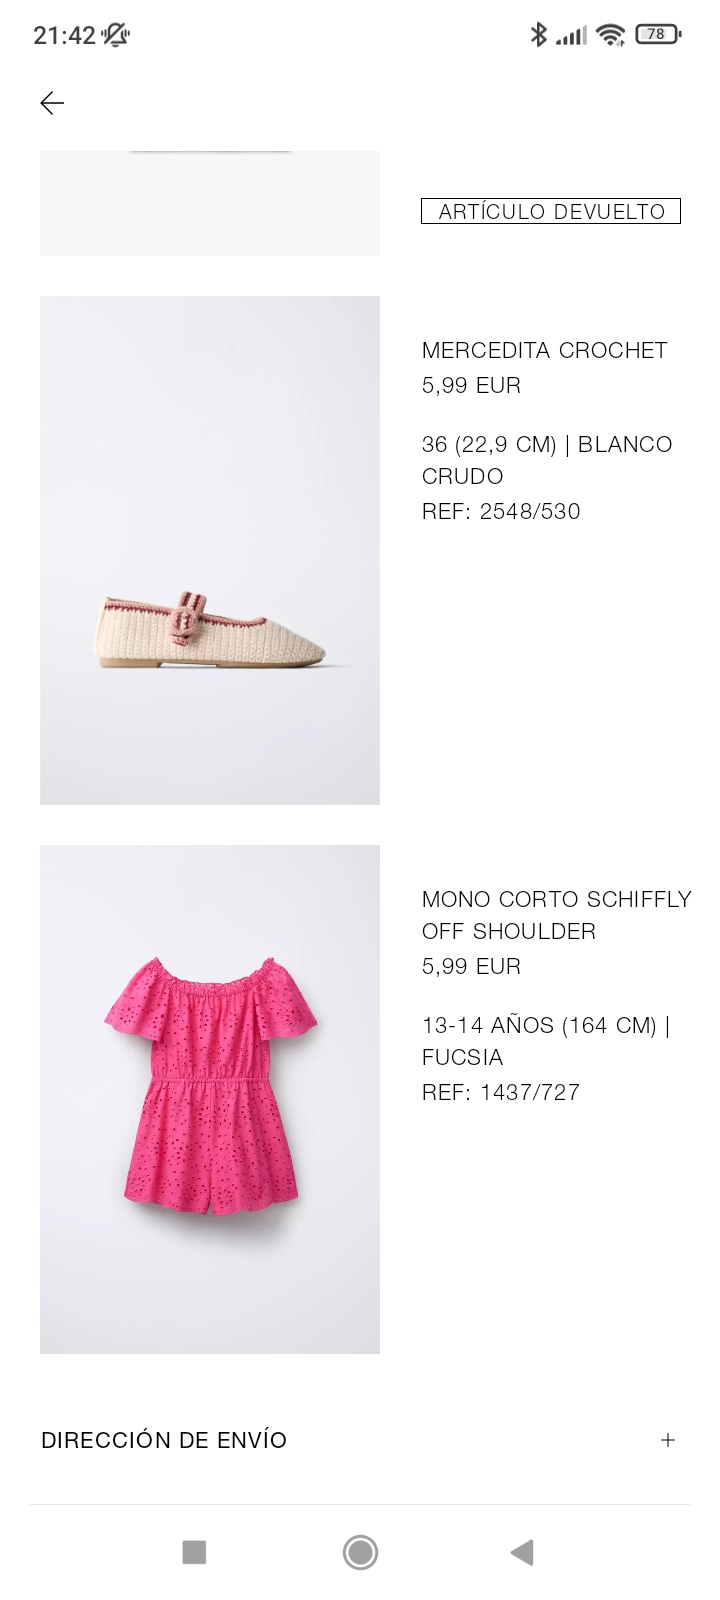Tap the Wi-Fi status icon
This screenshot has height=1600, width=720.
click(x=610, y=35)
